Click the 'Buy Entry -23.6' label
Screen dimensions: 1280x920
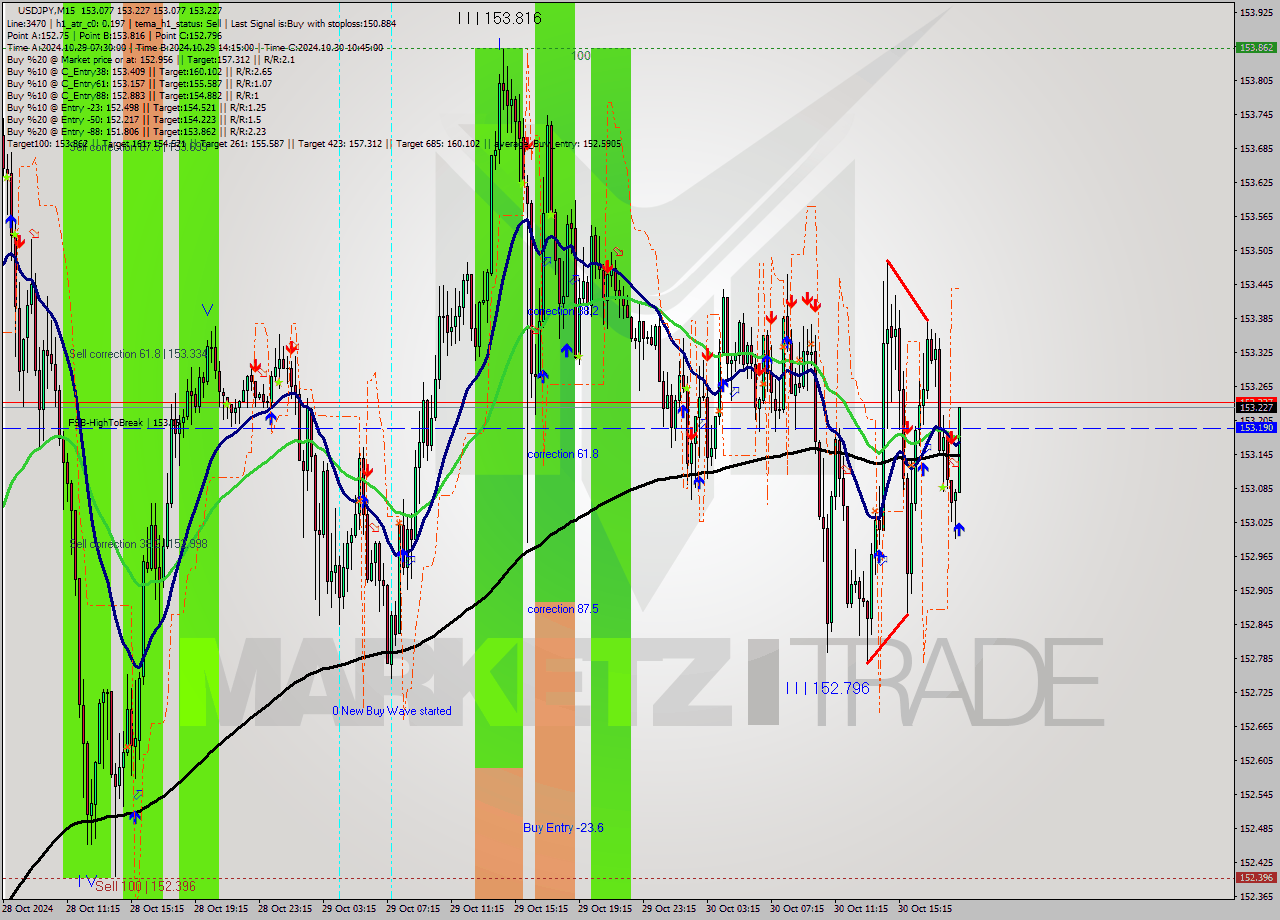click(563, 828)
